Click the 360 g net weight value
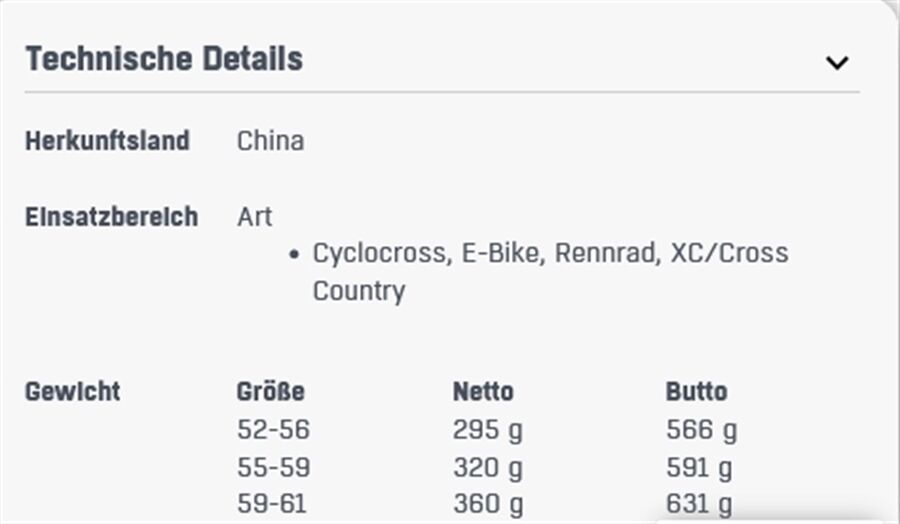The image size is (900, 524). click(487, 503)
